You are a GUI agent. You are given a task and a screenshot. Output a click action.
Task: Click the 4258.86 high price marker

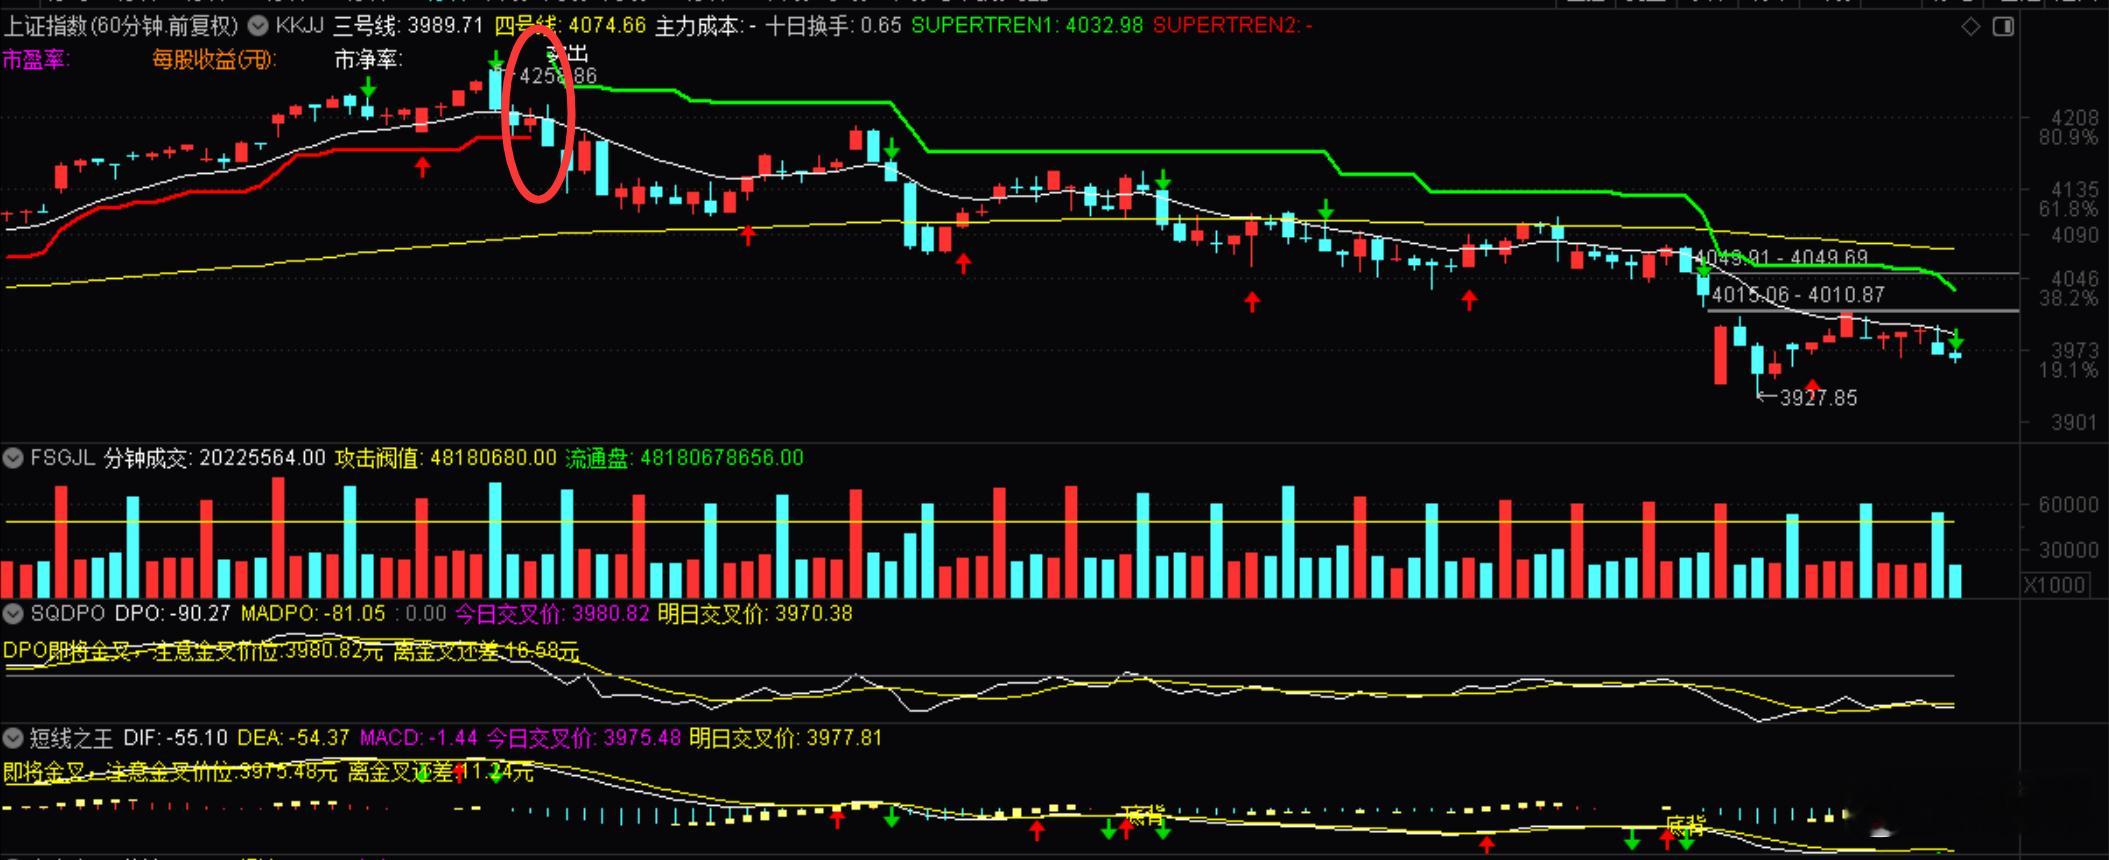point(557,76)
